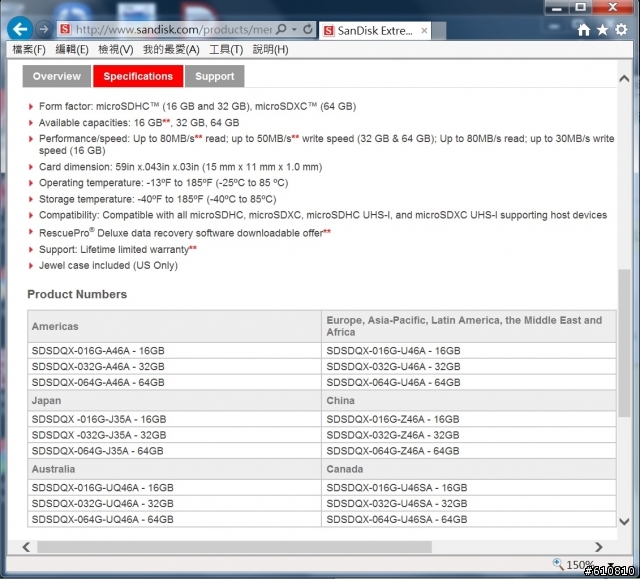
Task: Open the 說明(H) menu
Action: 270,50
